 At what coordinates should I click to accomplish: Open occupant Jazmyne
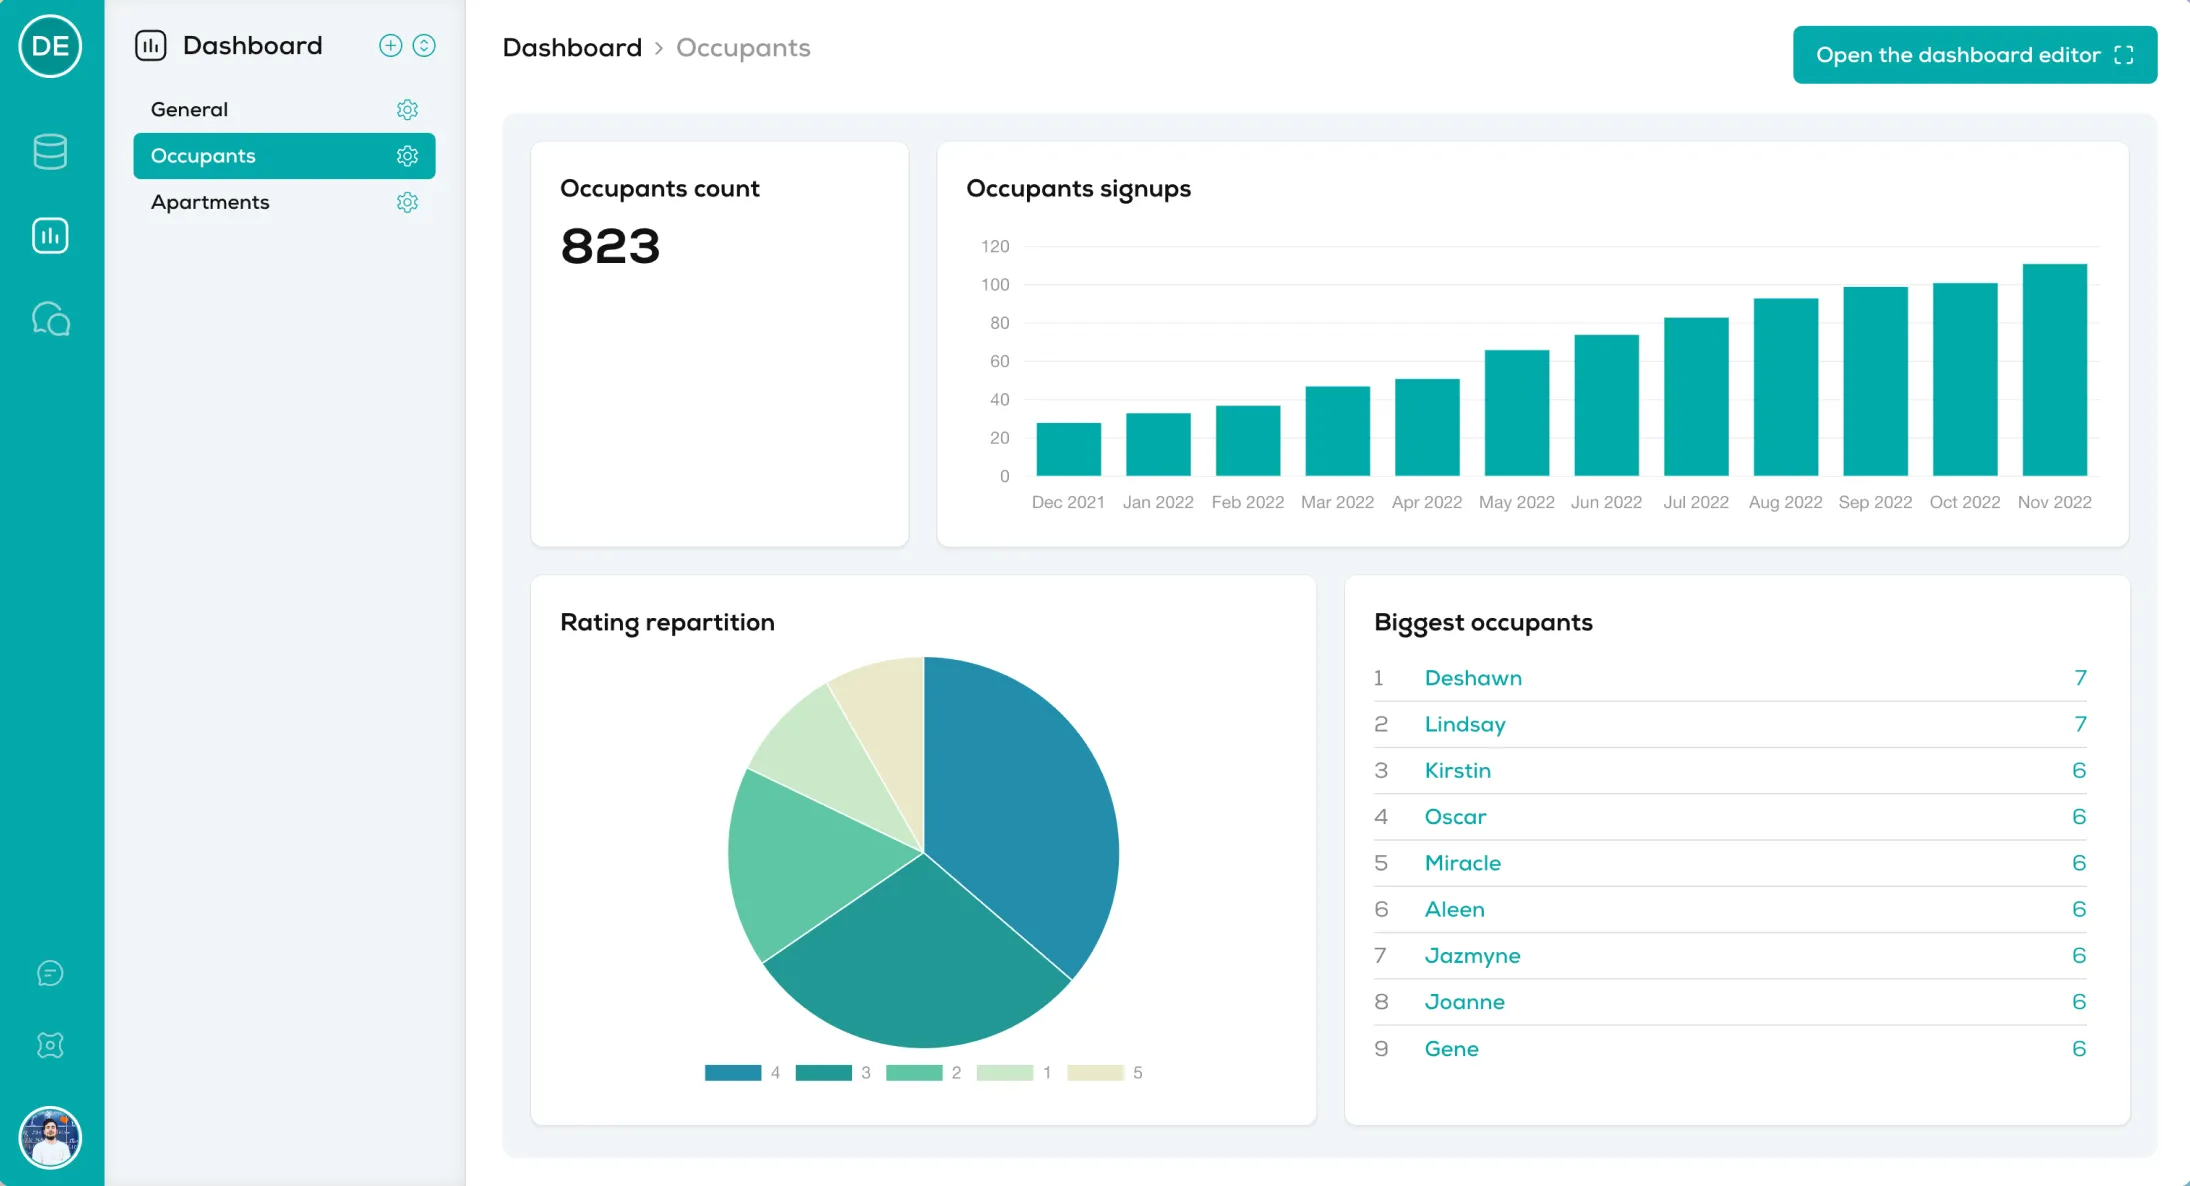tap(1473, 956)
